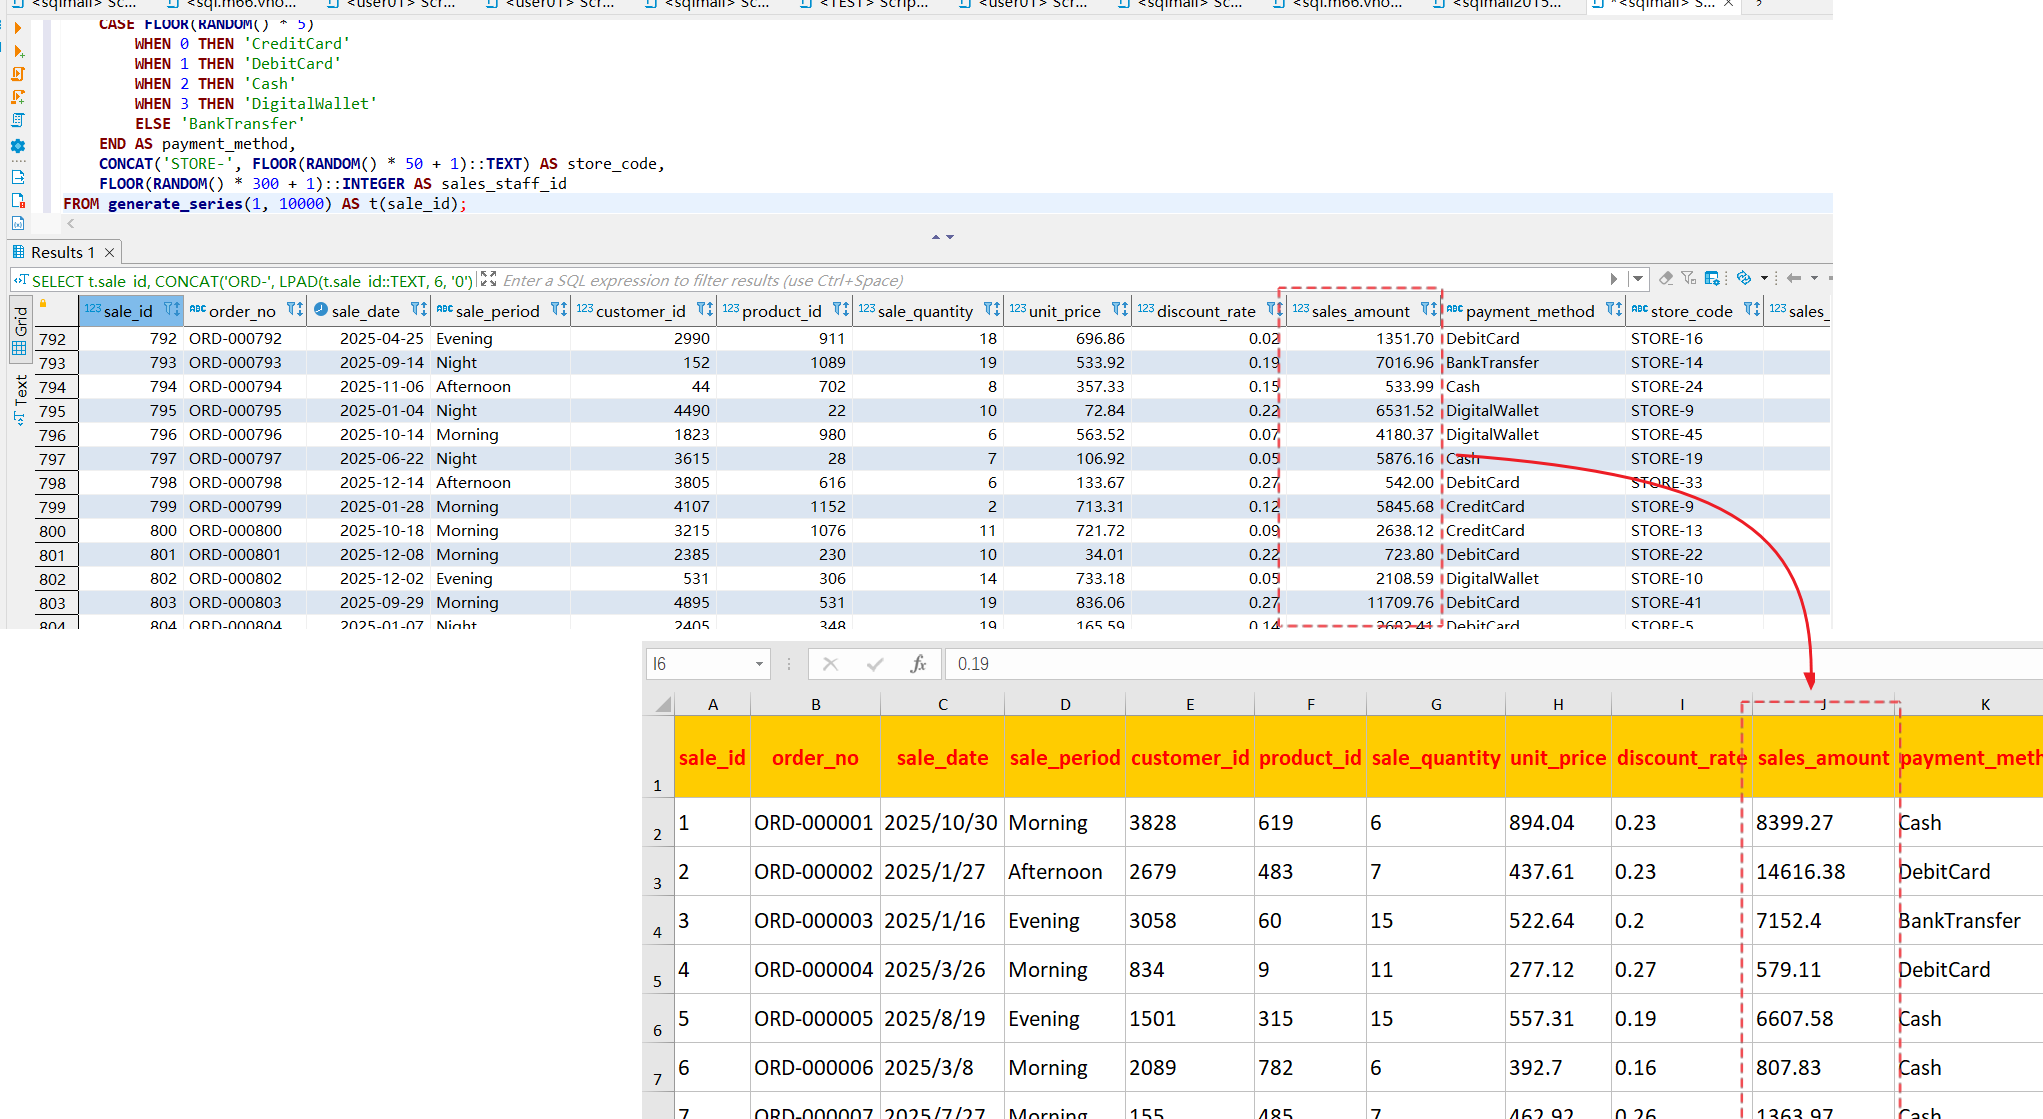The width and height of the screenshot is (2043, 1119).
Task: Open the Results 1 tab
Action: (62, 252)
